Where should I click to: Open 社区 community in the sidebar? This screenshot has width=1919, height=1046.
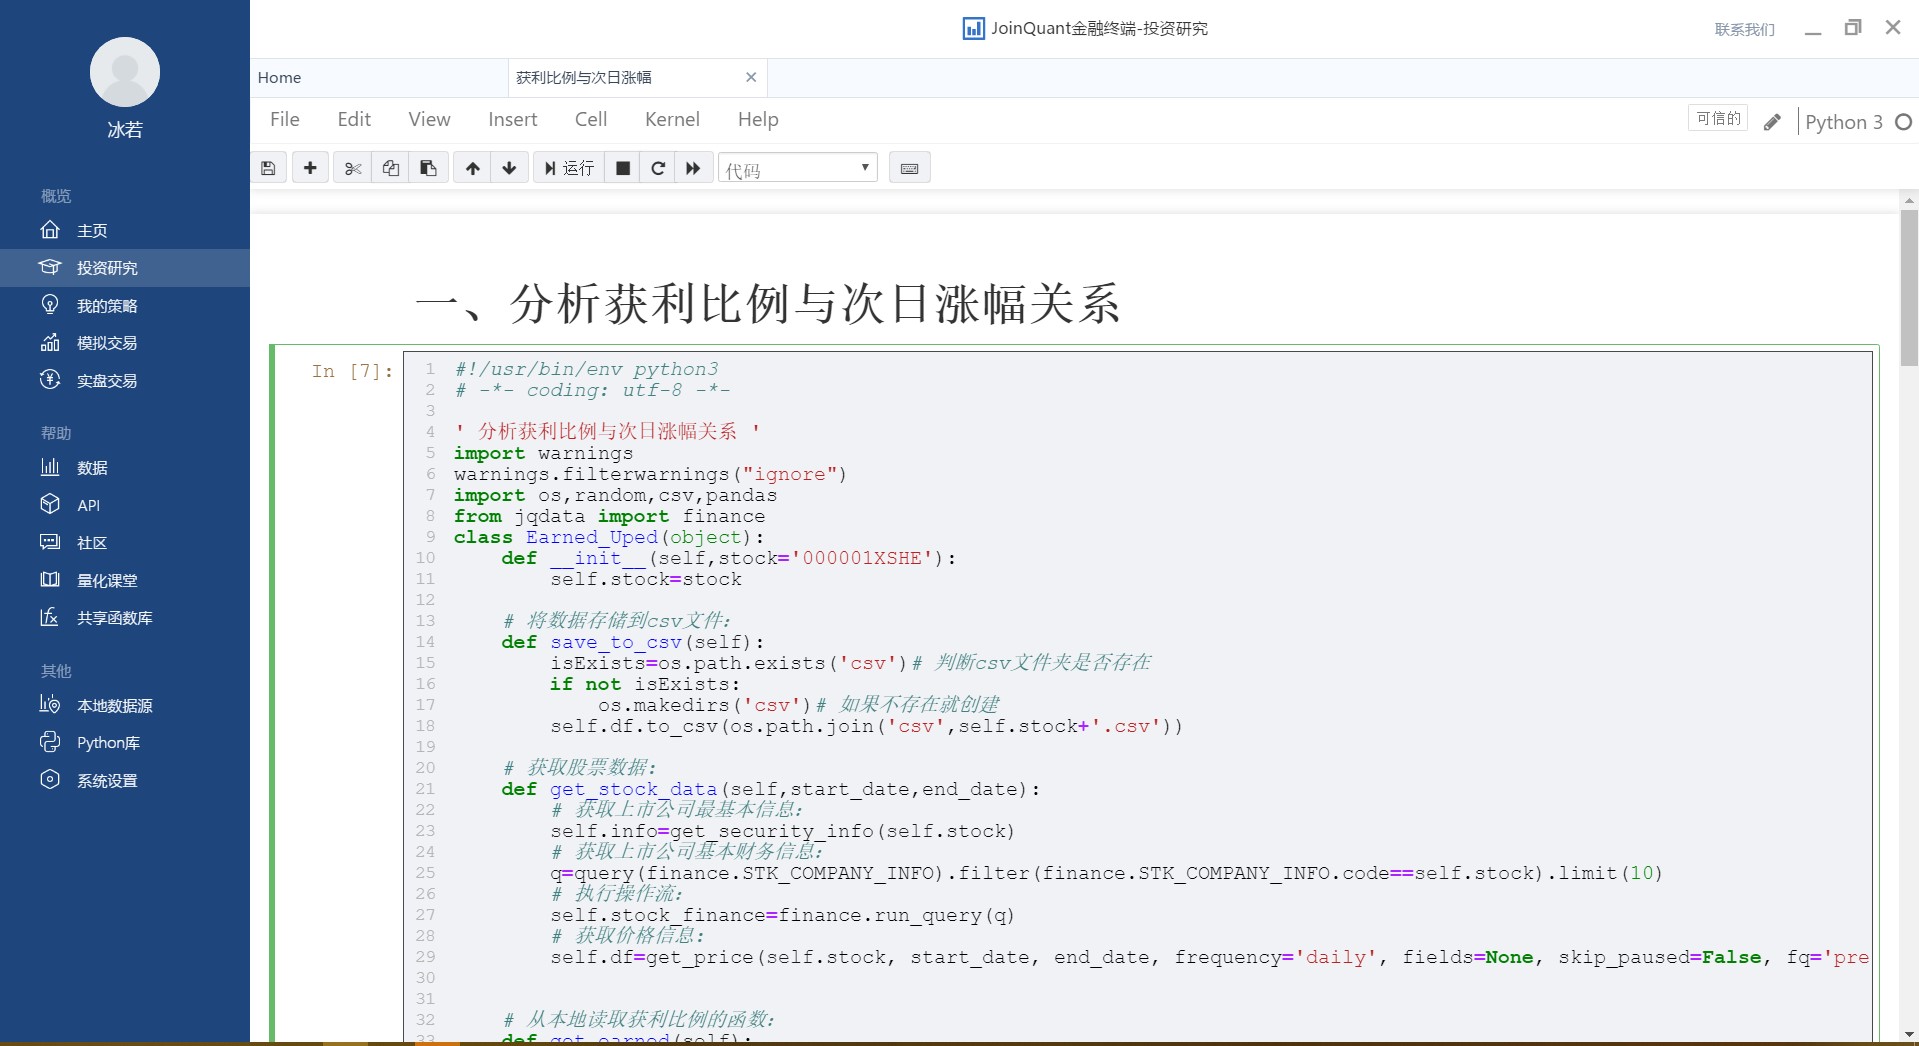[125, 543]
